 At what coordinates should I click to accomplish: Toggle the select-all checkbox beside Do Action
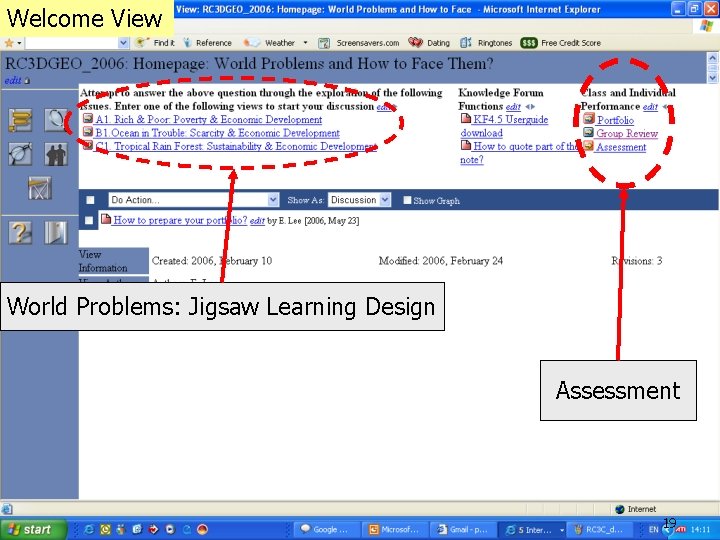tap(90, 200)
